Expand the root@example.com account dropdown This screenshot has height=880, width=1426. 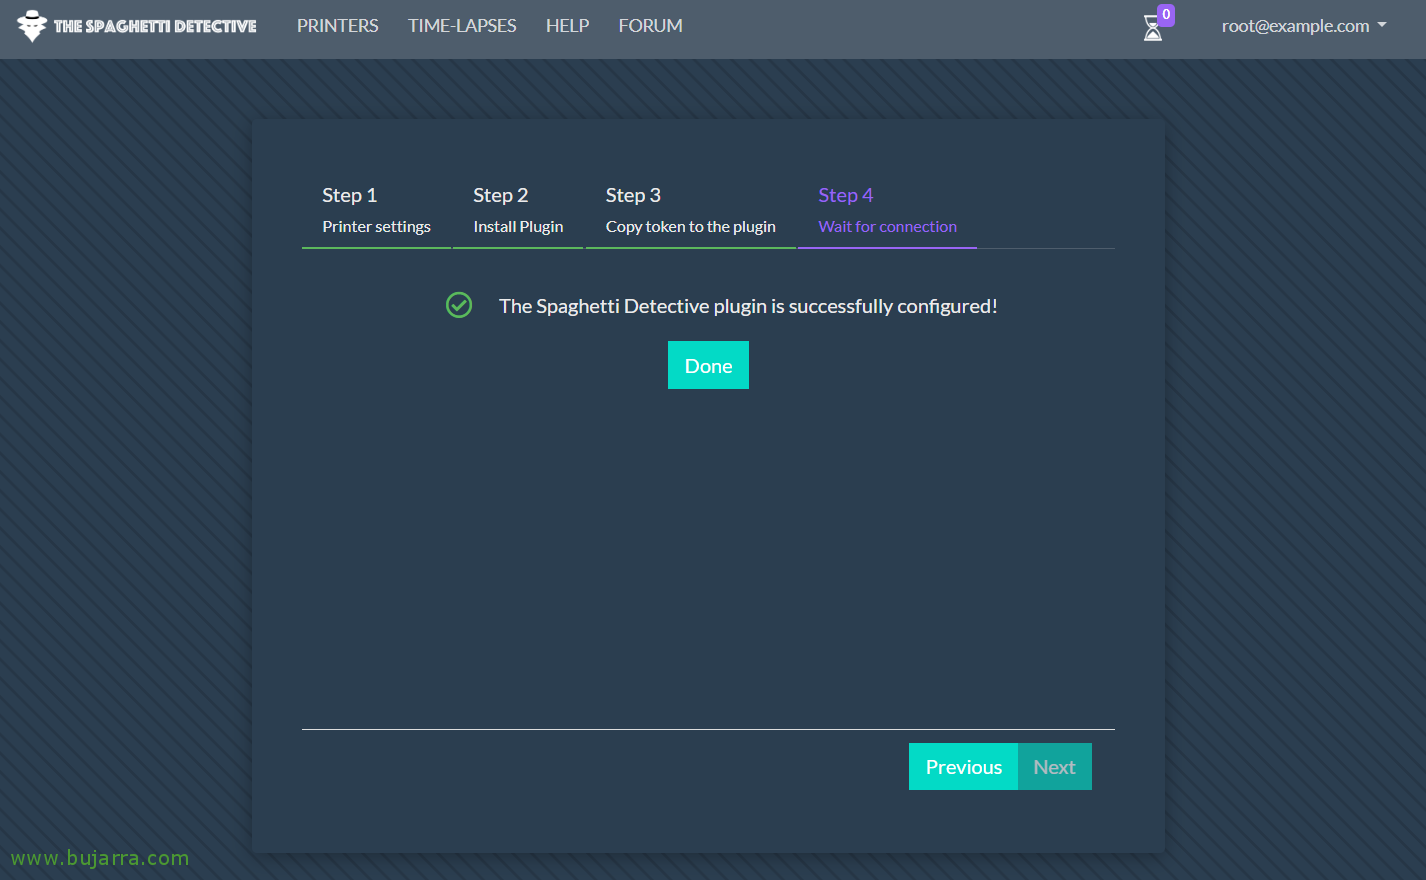click(1304, 26)
